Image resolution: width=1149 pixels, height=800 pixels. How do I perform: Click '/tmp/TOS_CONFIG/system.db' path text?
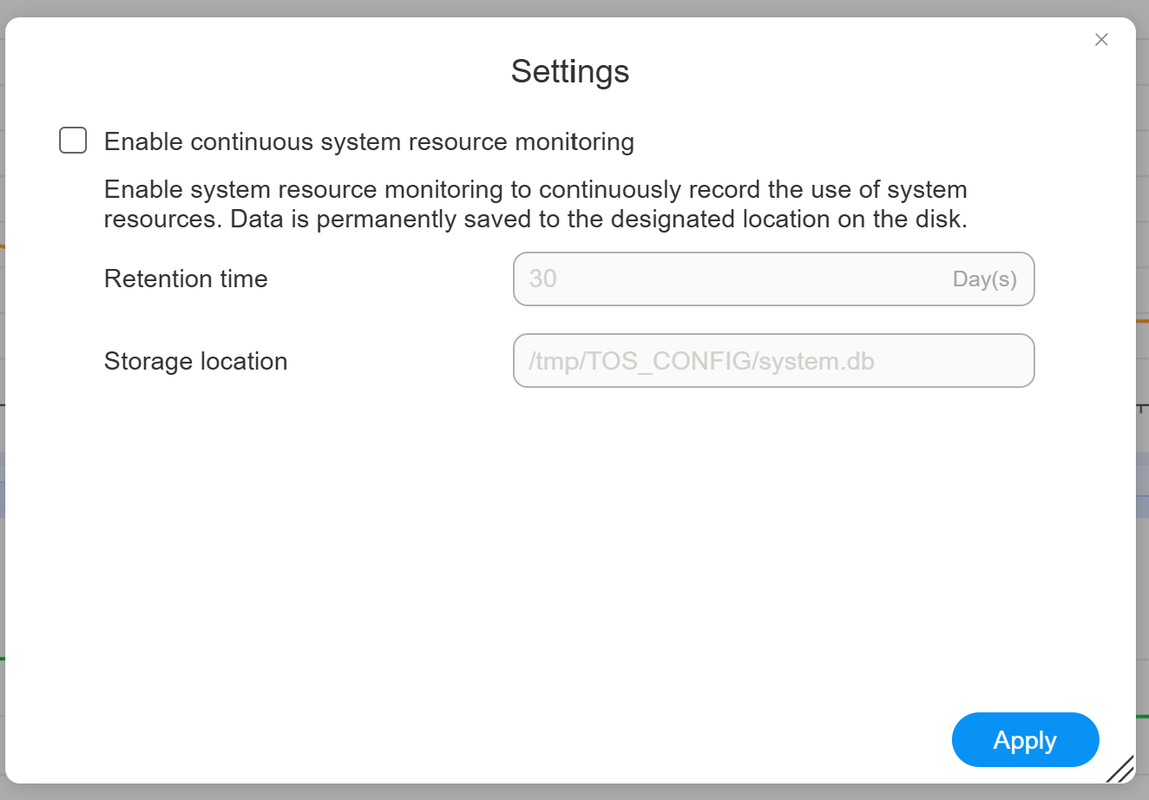point(701,361)
